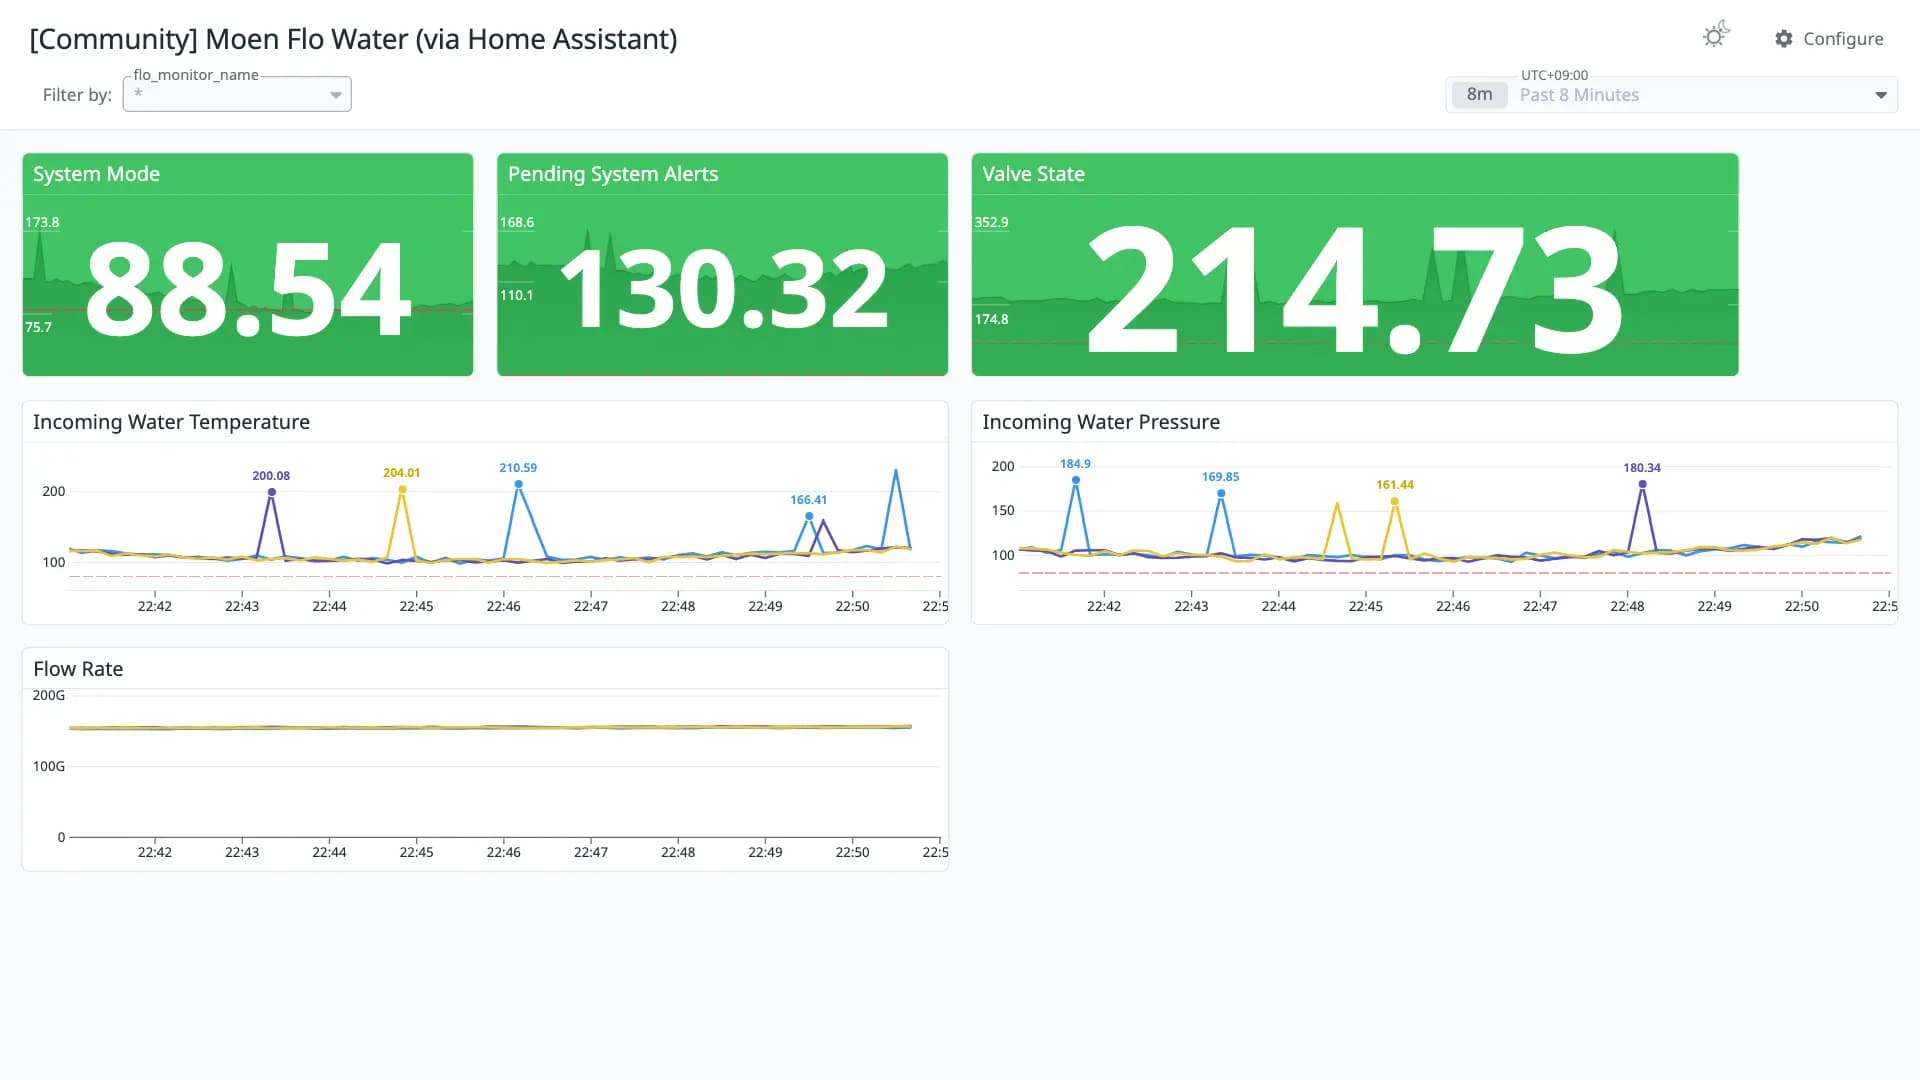Click the 169.85 peak marker in pressure graph
Viewport: 1920px width, 1080px height.
click(x=1221, y=493)
